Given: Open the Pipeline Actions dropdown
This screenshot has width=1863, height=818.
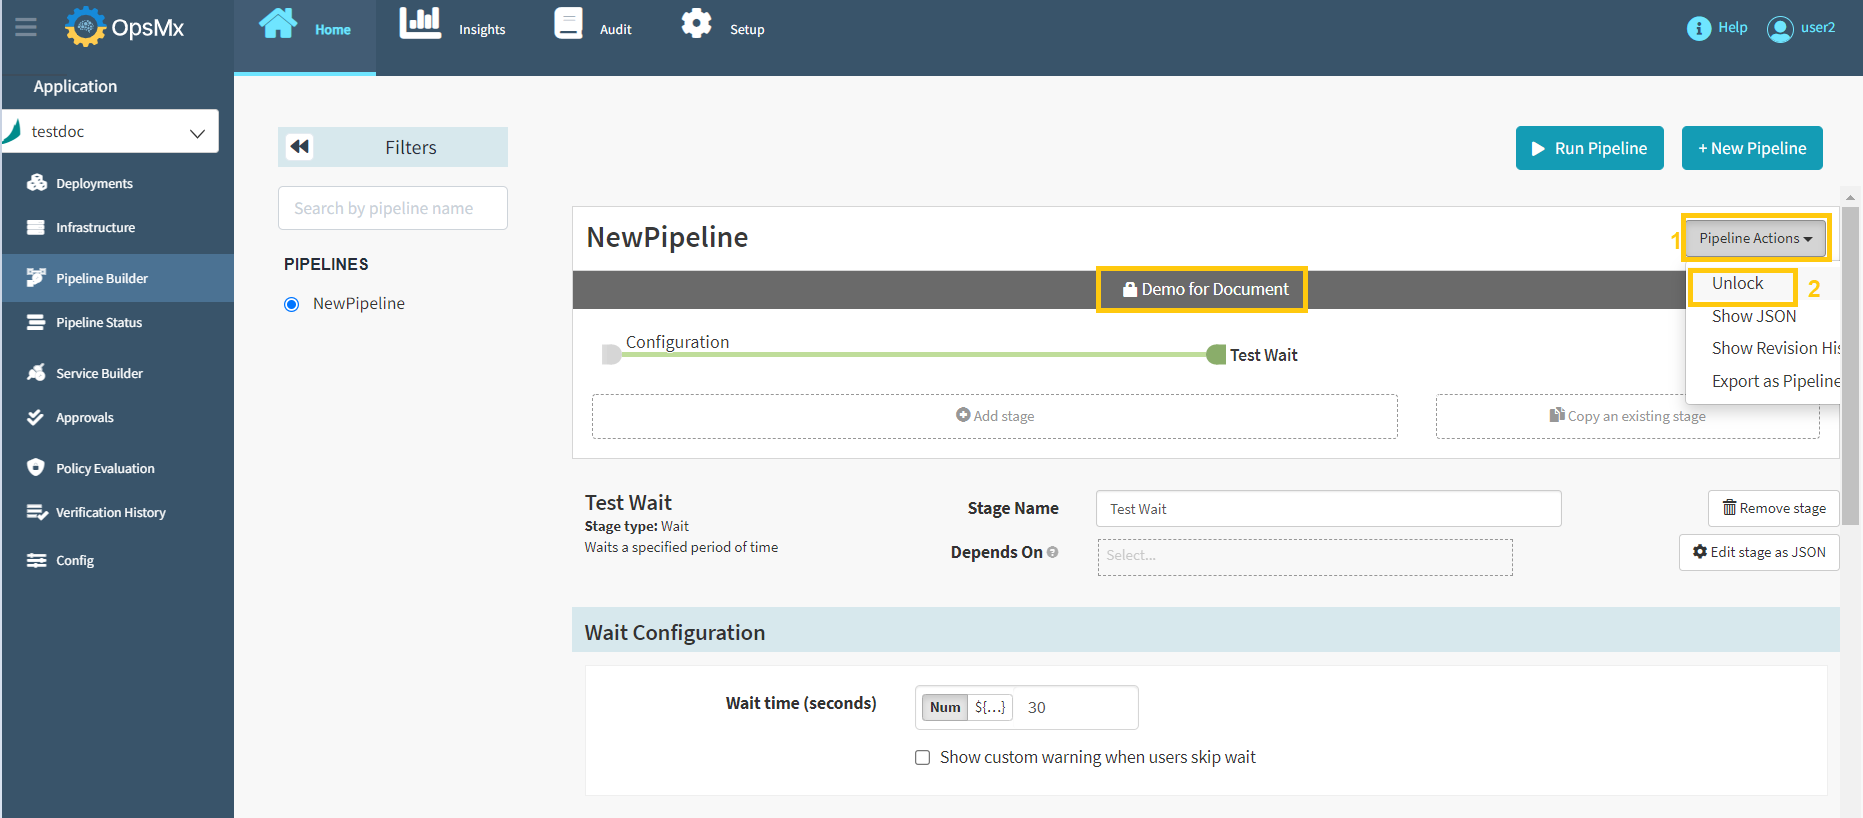Looking at the screenshot, I should point(1755,238).
